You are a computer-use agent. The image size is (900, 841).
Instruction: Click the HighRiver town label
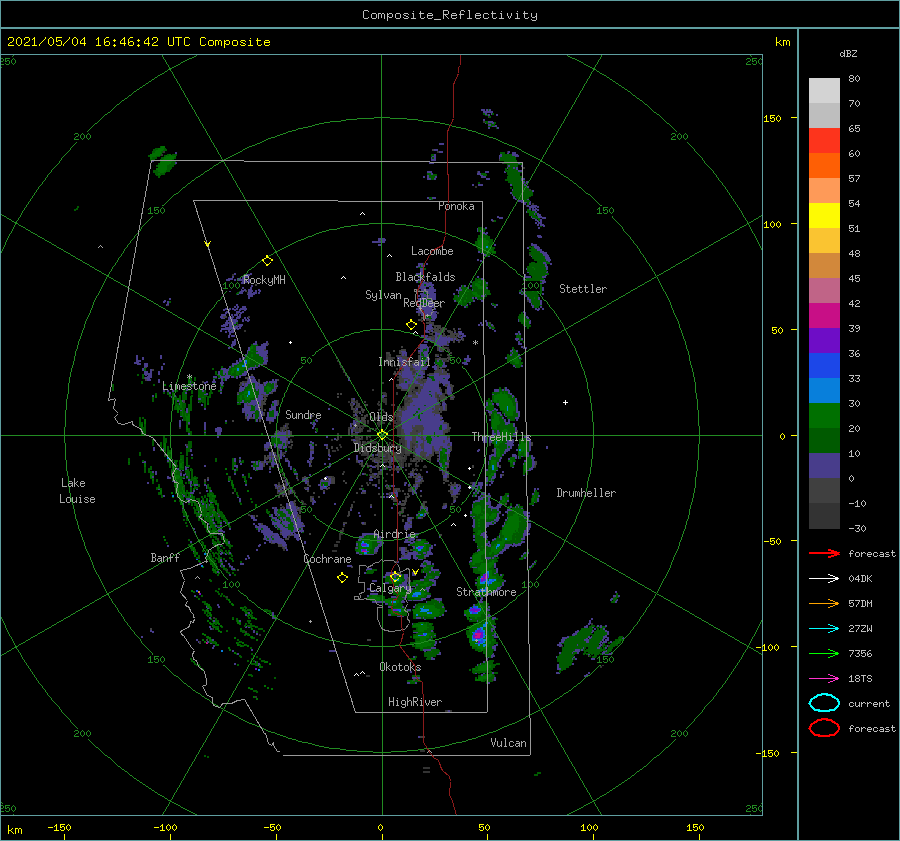415,702
